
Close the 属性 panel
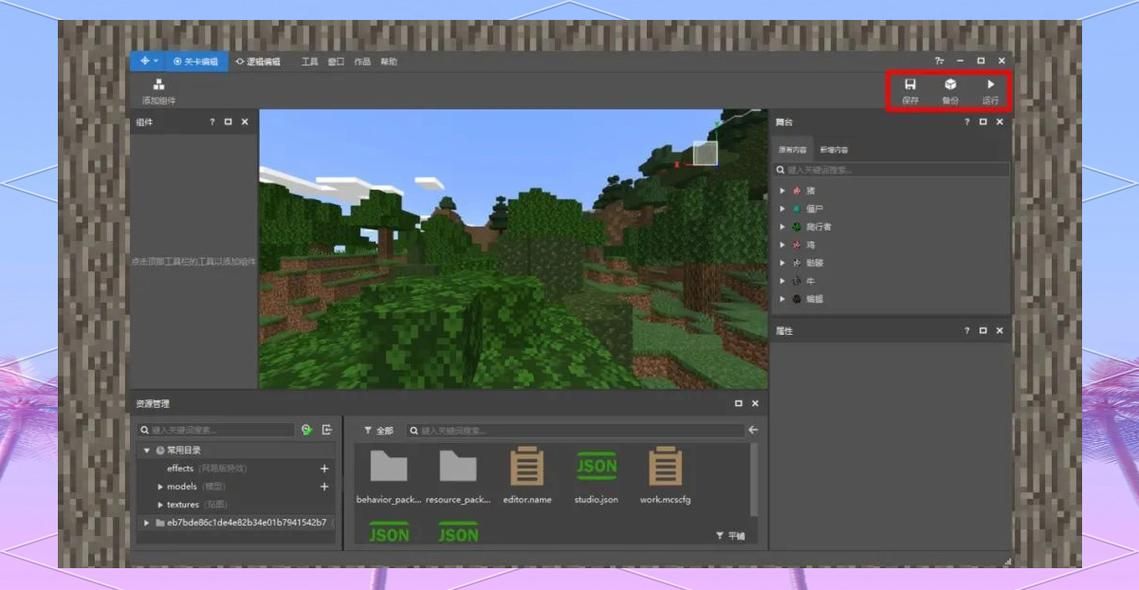1000,331
